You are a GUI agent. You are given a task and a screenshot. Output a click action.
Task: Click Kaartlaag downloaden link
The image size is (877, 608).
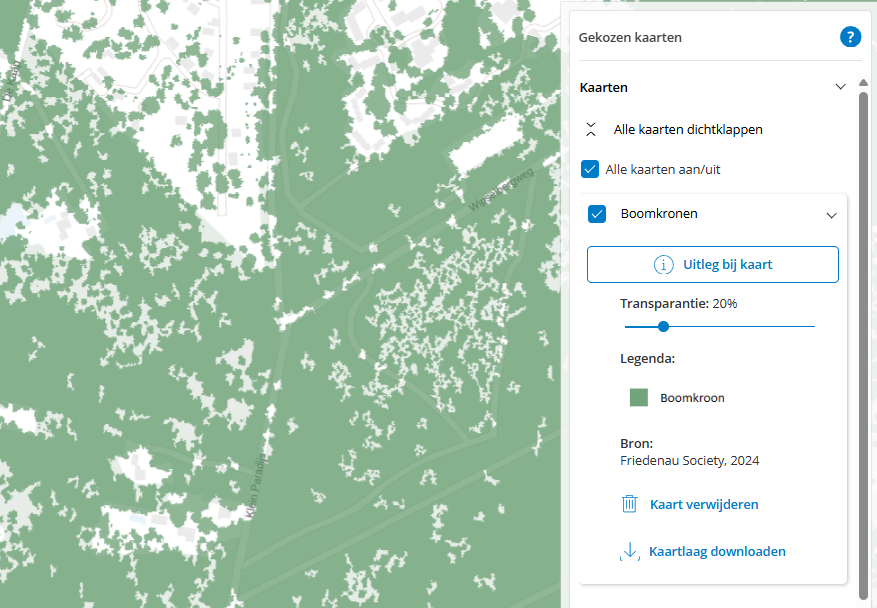point(717,552)
